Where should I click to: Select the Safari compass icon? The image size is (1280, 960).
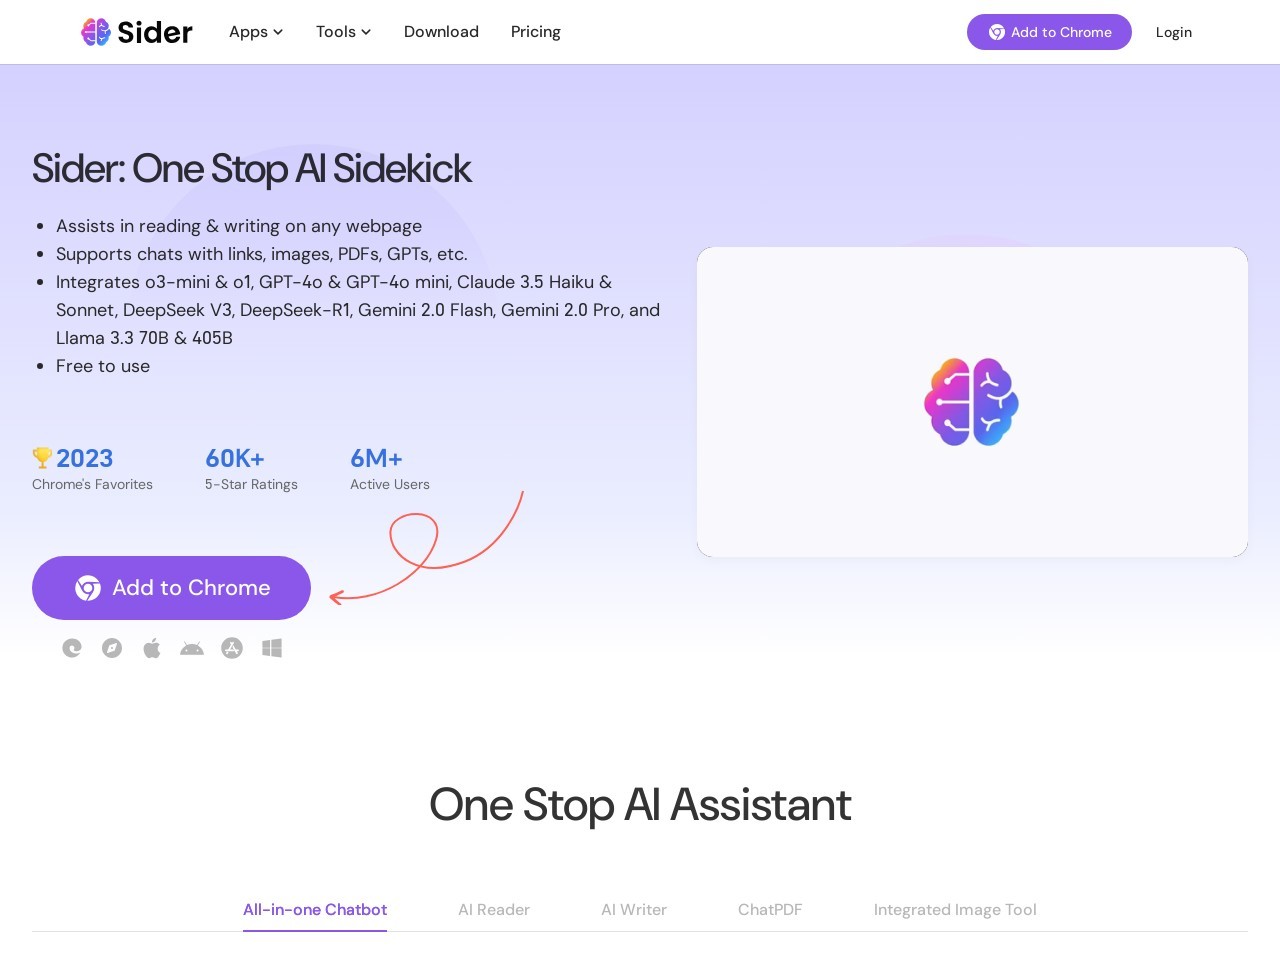click(x=112, y=648)
